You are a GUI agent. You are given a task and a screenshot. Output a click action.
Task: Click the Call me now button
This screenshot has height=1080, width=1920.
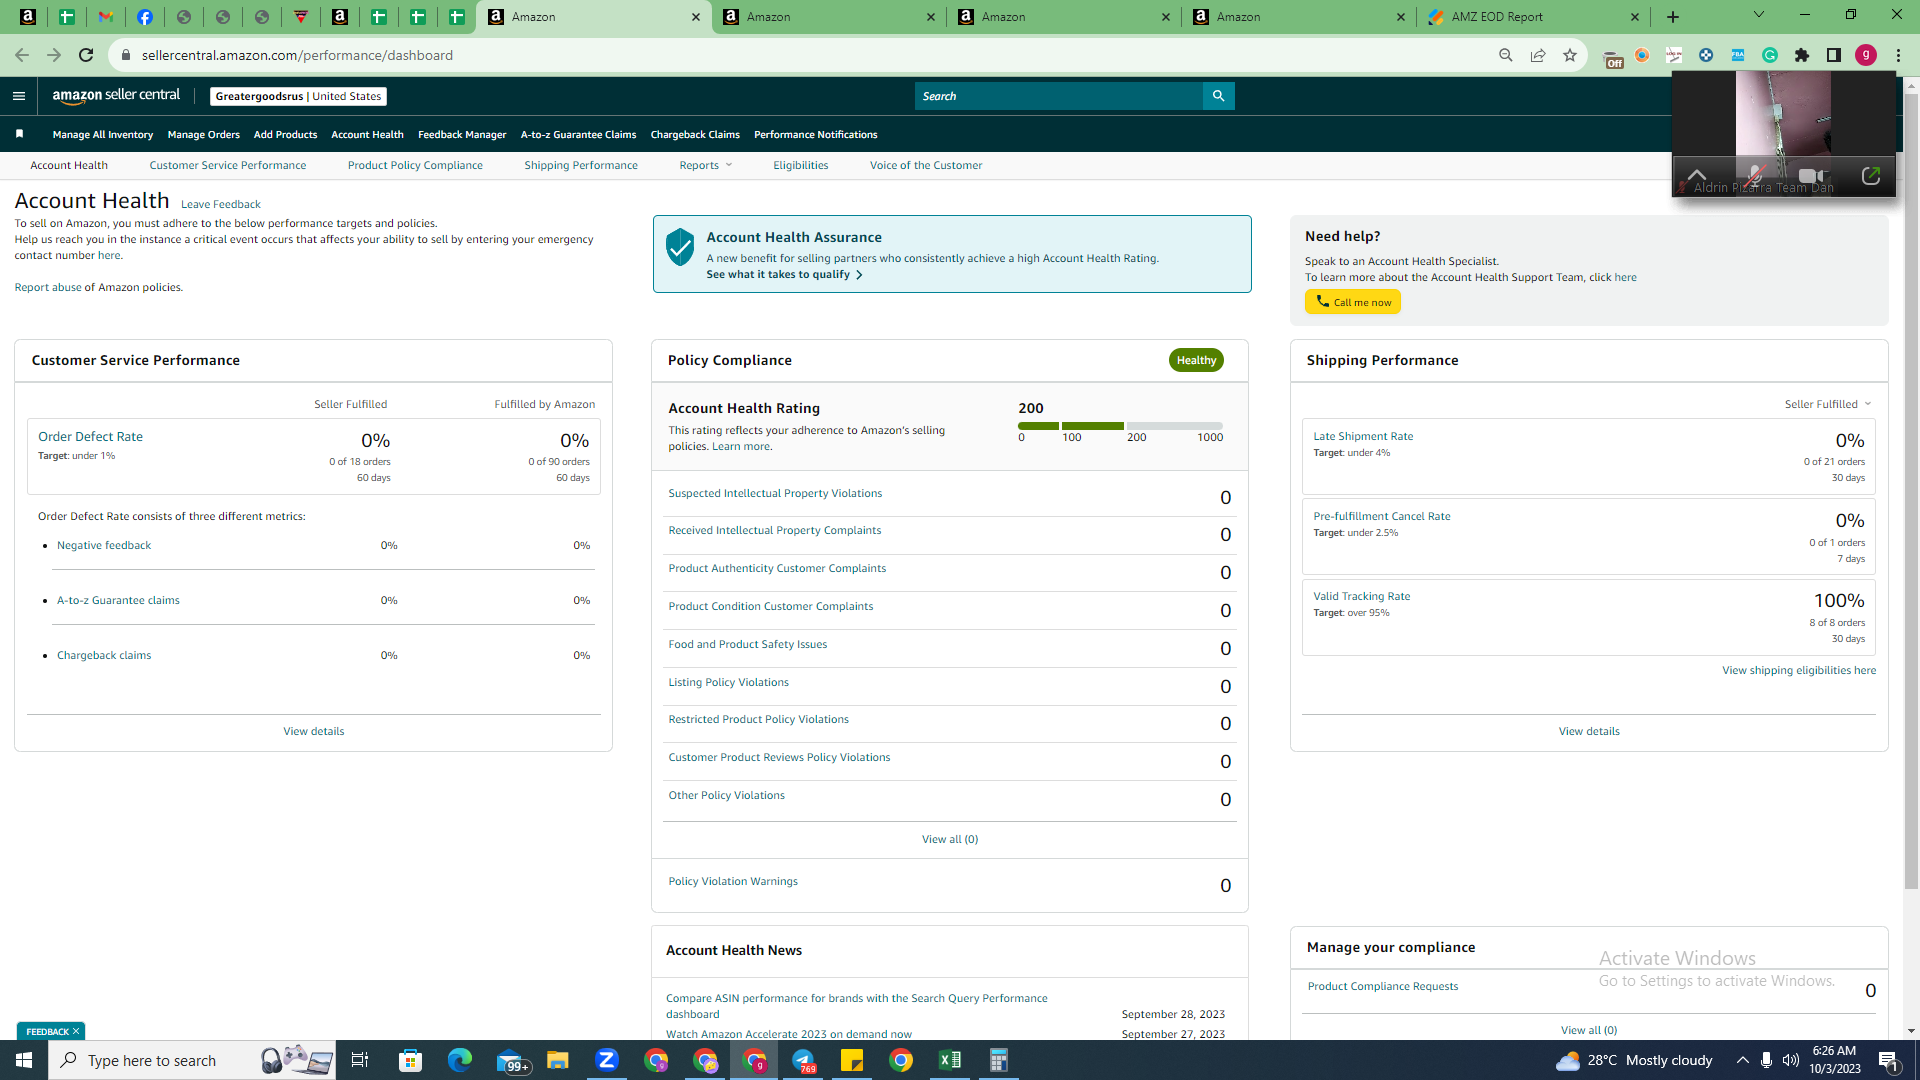click(1352, 302)
